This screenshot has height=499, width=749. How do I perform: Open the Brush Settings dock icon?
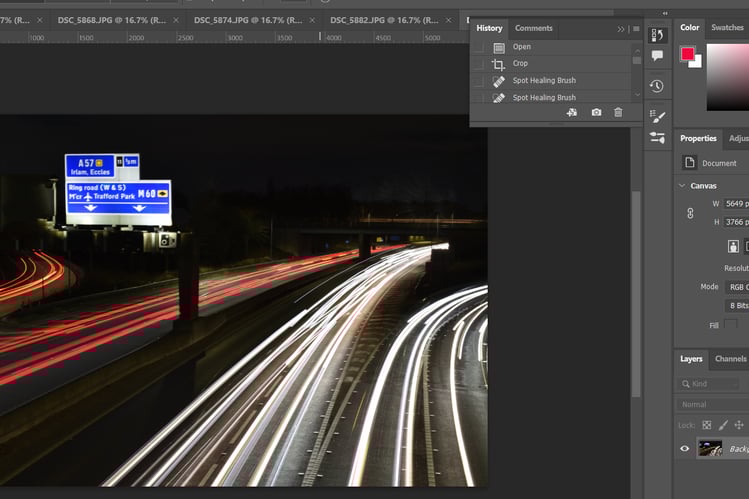[x=657, y=116]
